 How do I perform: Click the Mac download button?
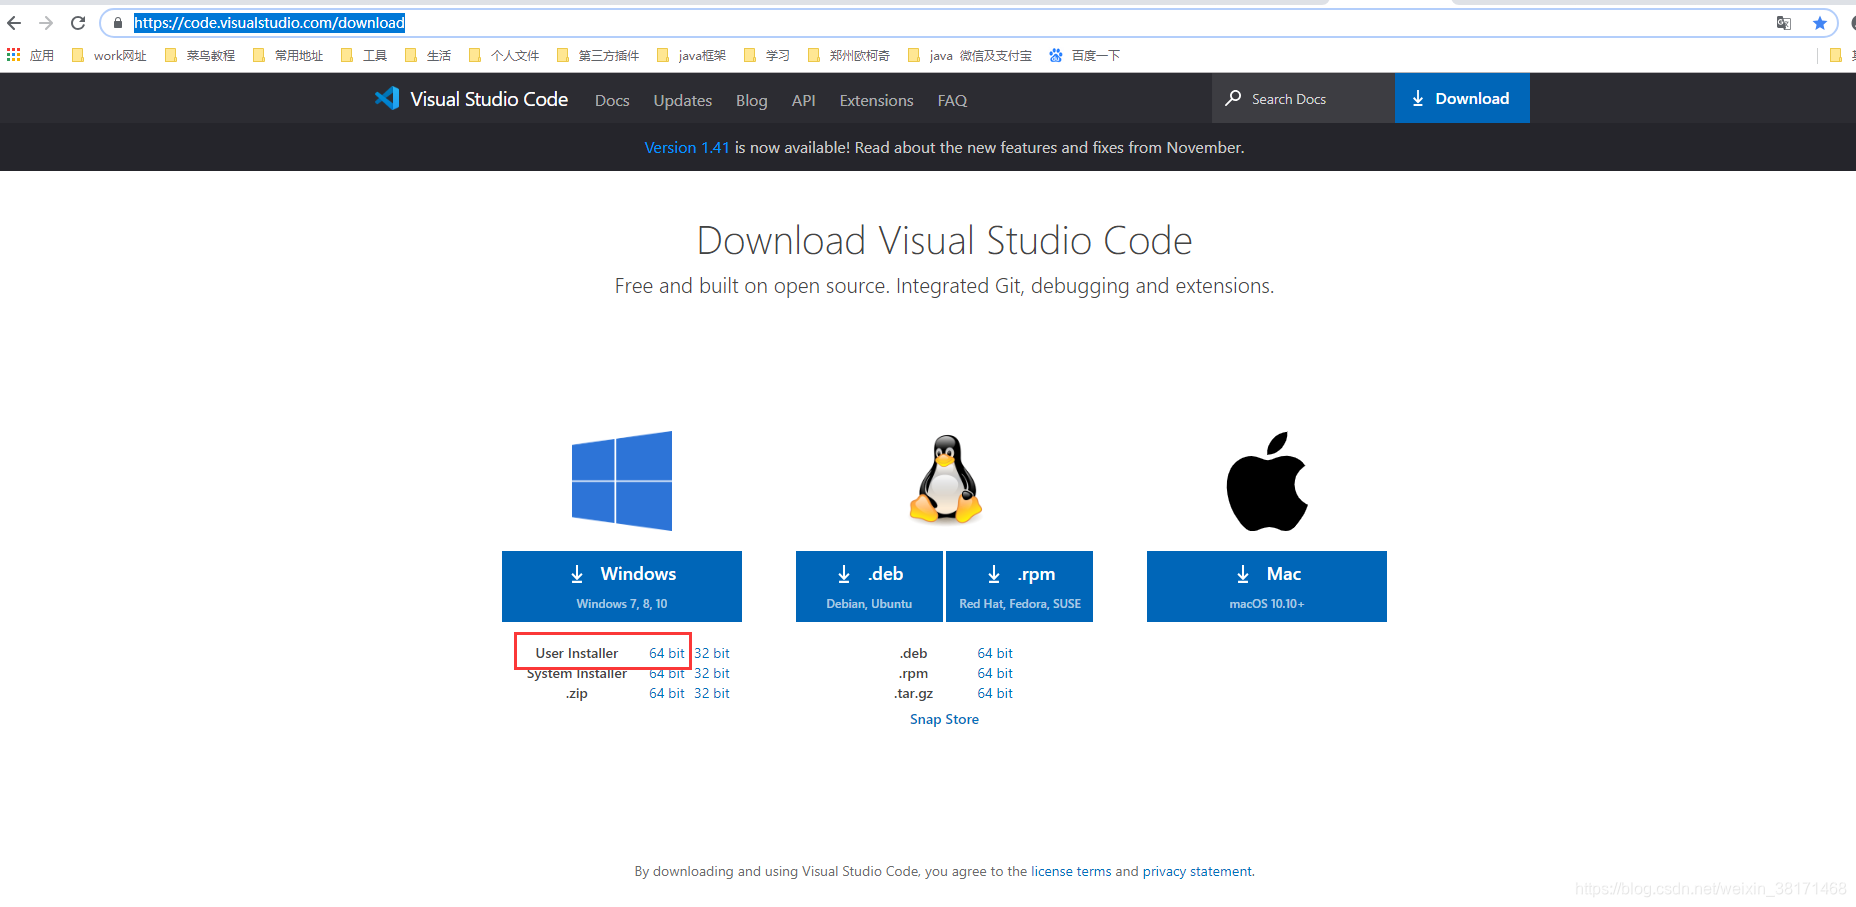[1267, 586]
